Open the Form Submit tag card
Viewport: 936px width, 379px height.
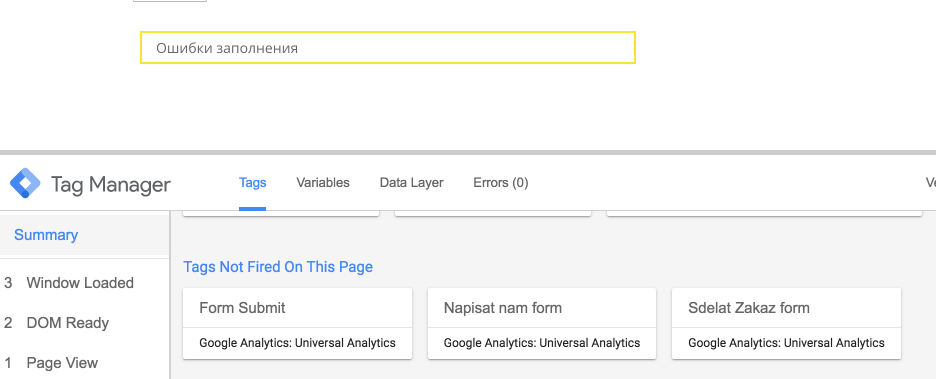[297, 323]
